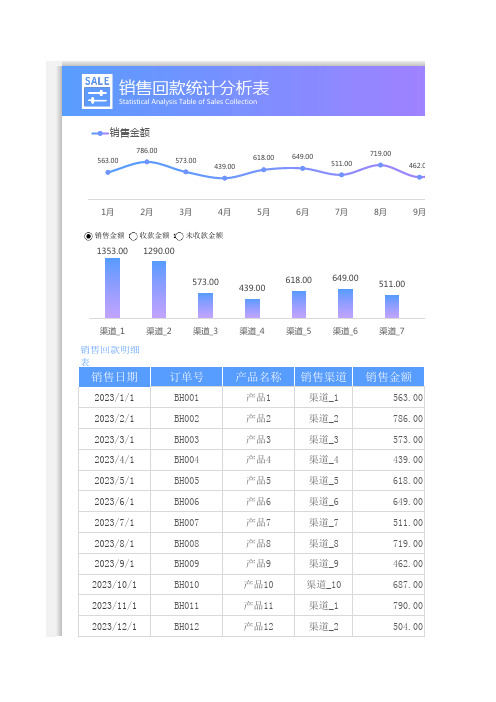This screenshot has height=702, width=496.
Task: Click the 渠道_4 bar labeled 439.00
Action: click(252, 308)
